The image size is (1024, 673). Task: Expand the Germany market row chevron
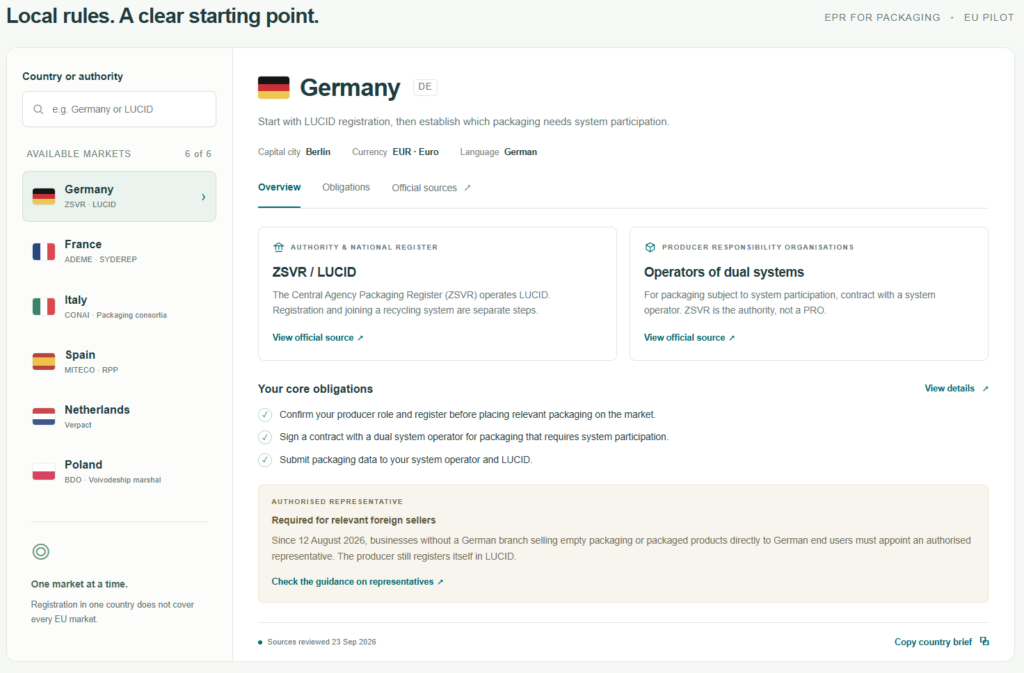point(203,196)
